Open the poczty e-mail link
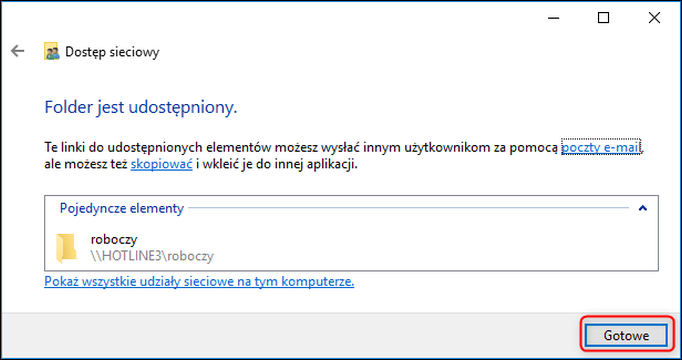This screenshot has height=360, width=682. [x=601, y=148]
